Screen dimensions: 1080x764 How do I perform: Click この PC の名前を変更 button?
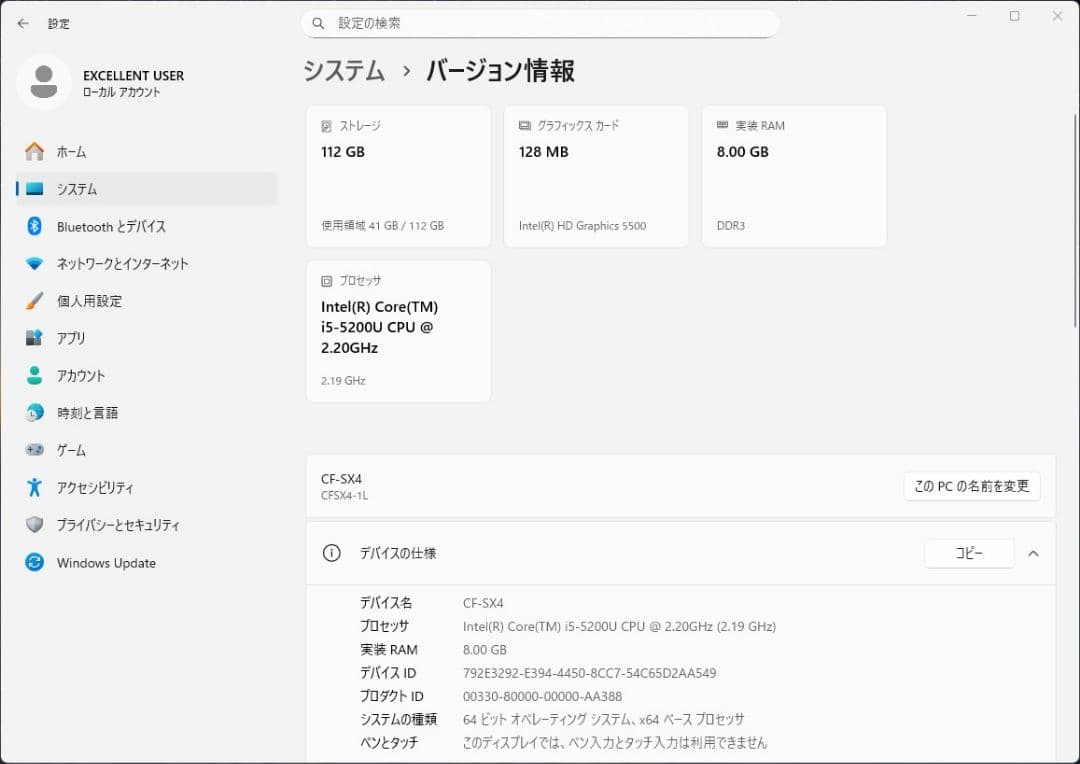pos(971,486)
